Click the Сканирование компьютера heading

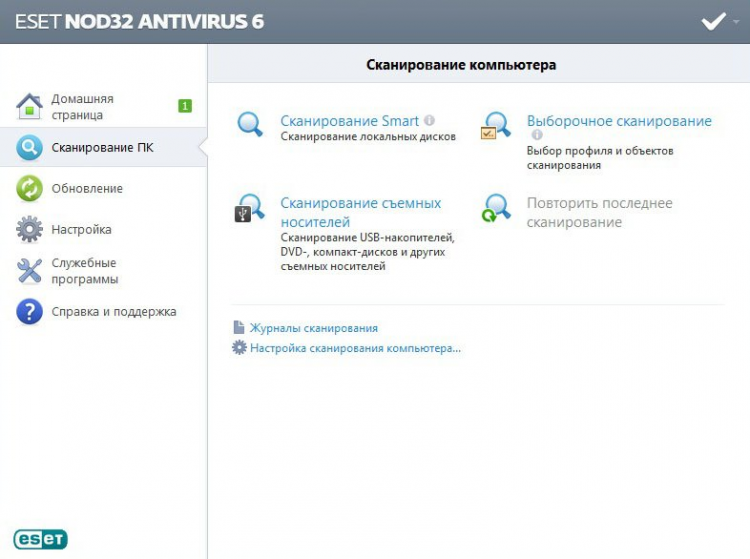[461, 65]
